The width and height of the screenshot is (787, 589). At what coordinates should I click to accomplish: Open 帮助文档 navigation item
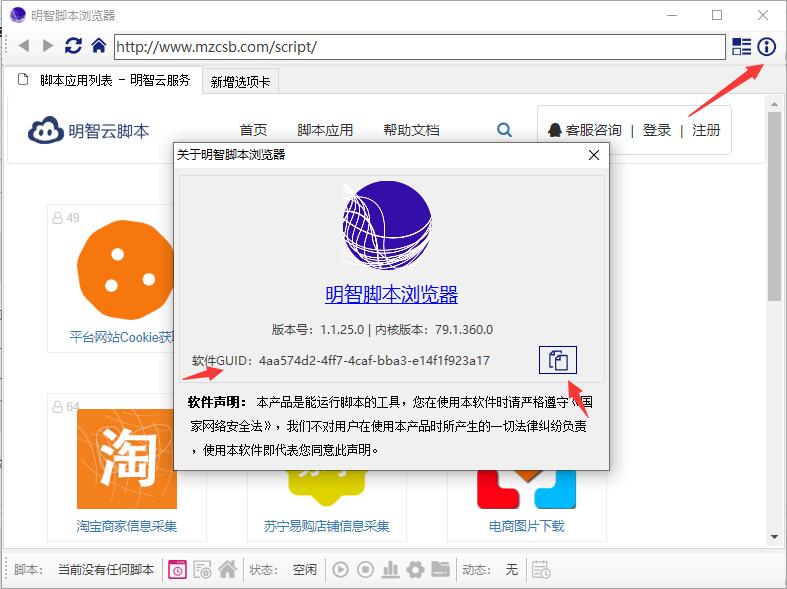[412, 130]
